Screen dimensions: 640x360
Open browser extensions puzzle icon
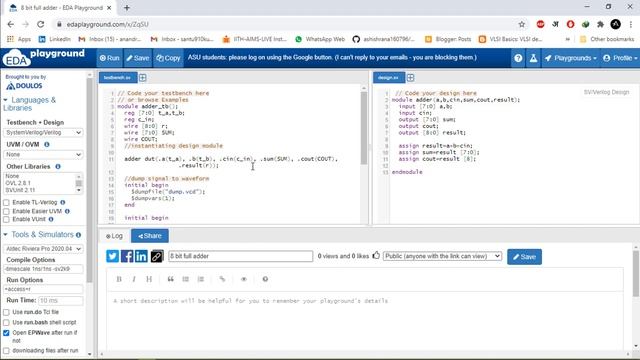[x=600, y=24]
